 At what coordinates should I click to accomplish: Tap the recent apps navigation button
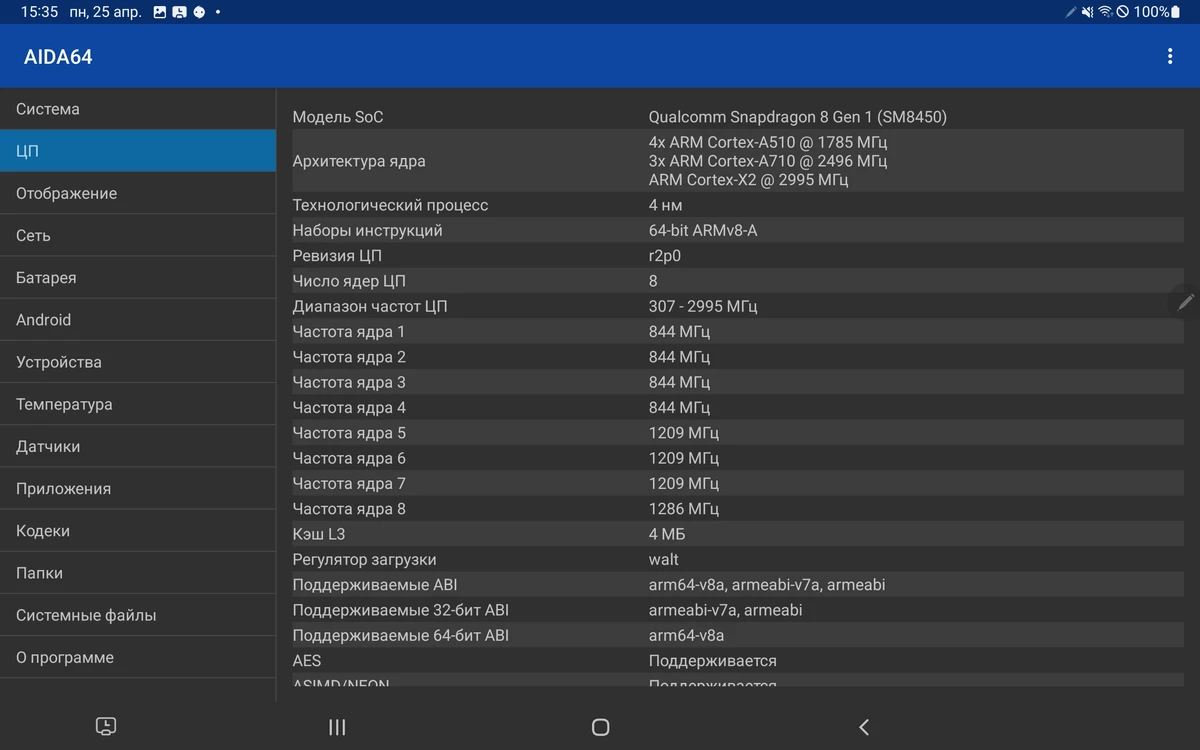tap(337, 727)
